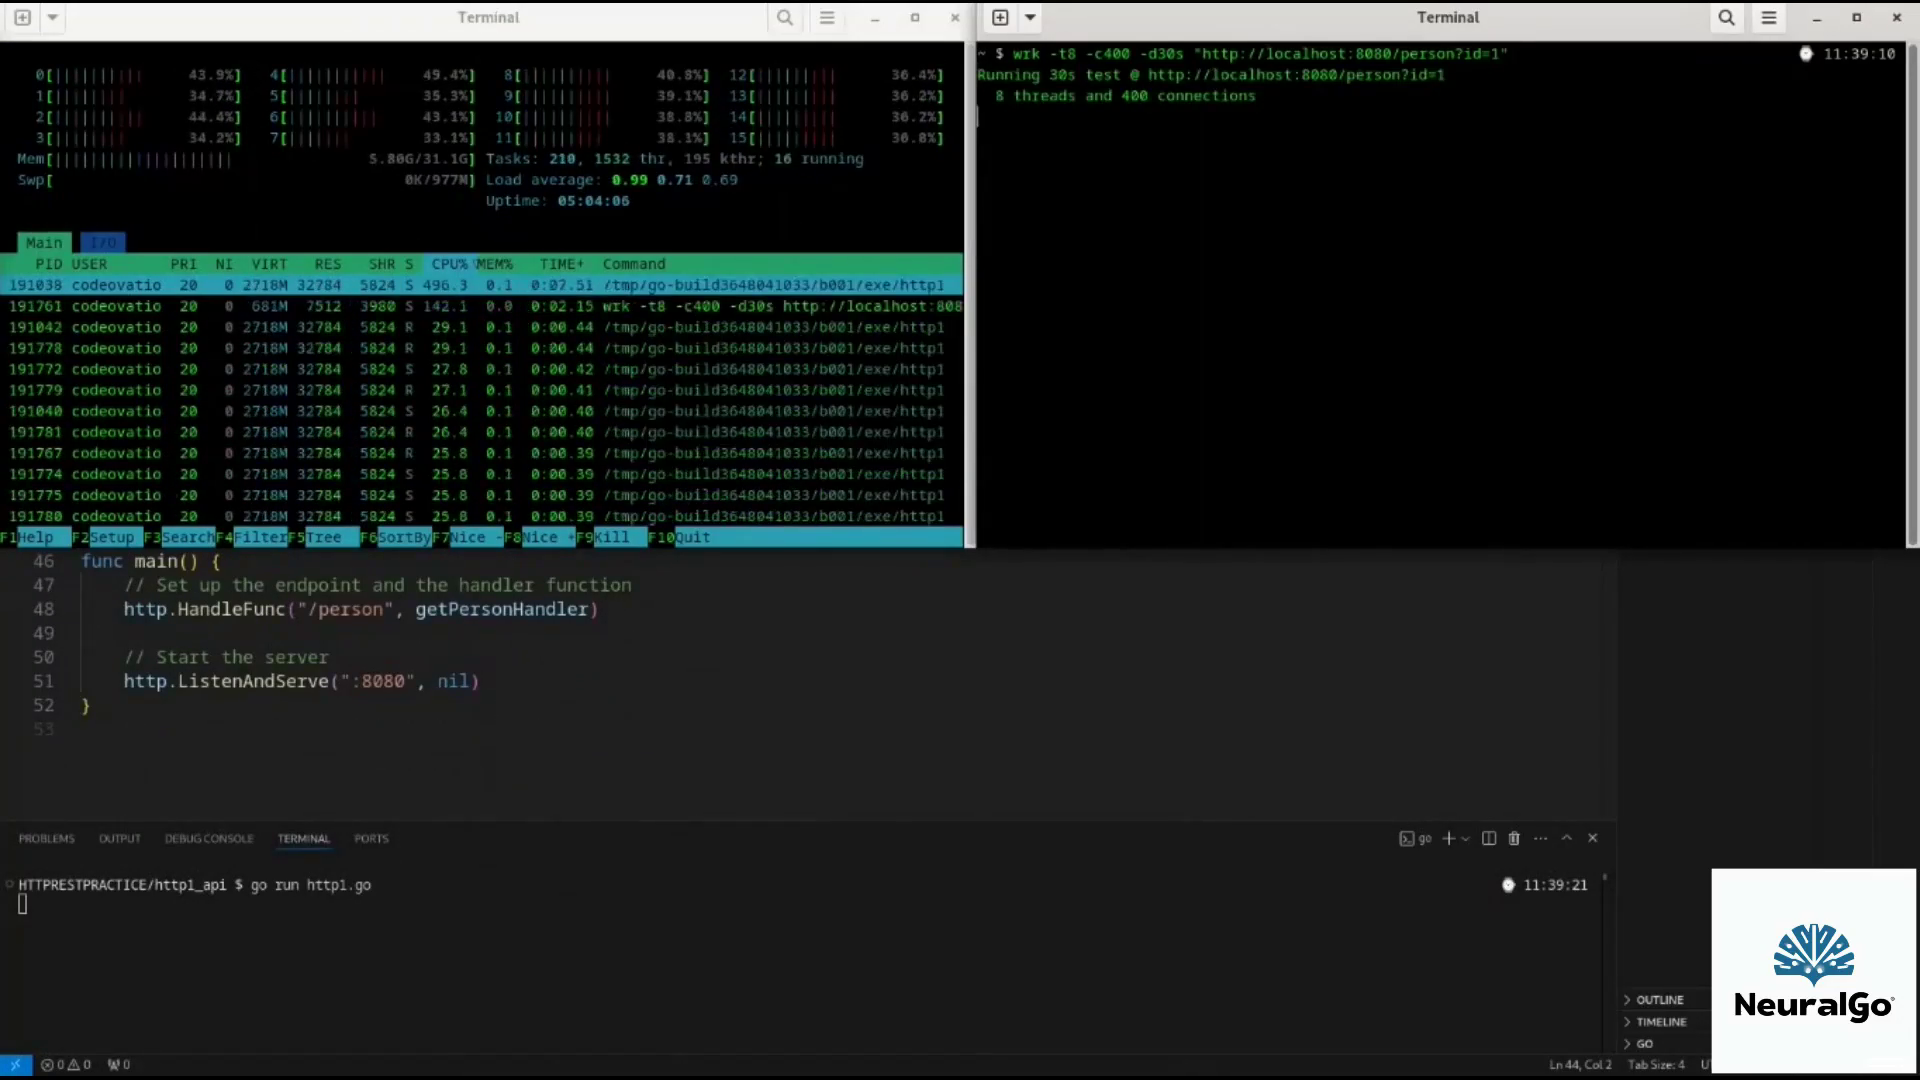The height and width of the screenshot is (1080, 1920).
Task: Click search icon in left Terminal window
Action: click(785, 17)
